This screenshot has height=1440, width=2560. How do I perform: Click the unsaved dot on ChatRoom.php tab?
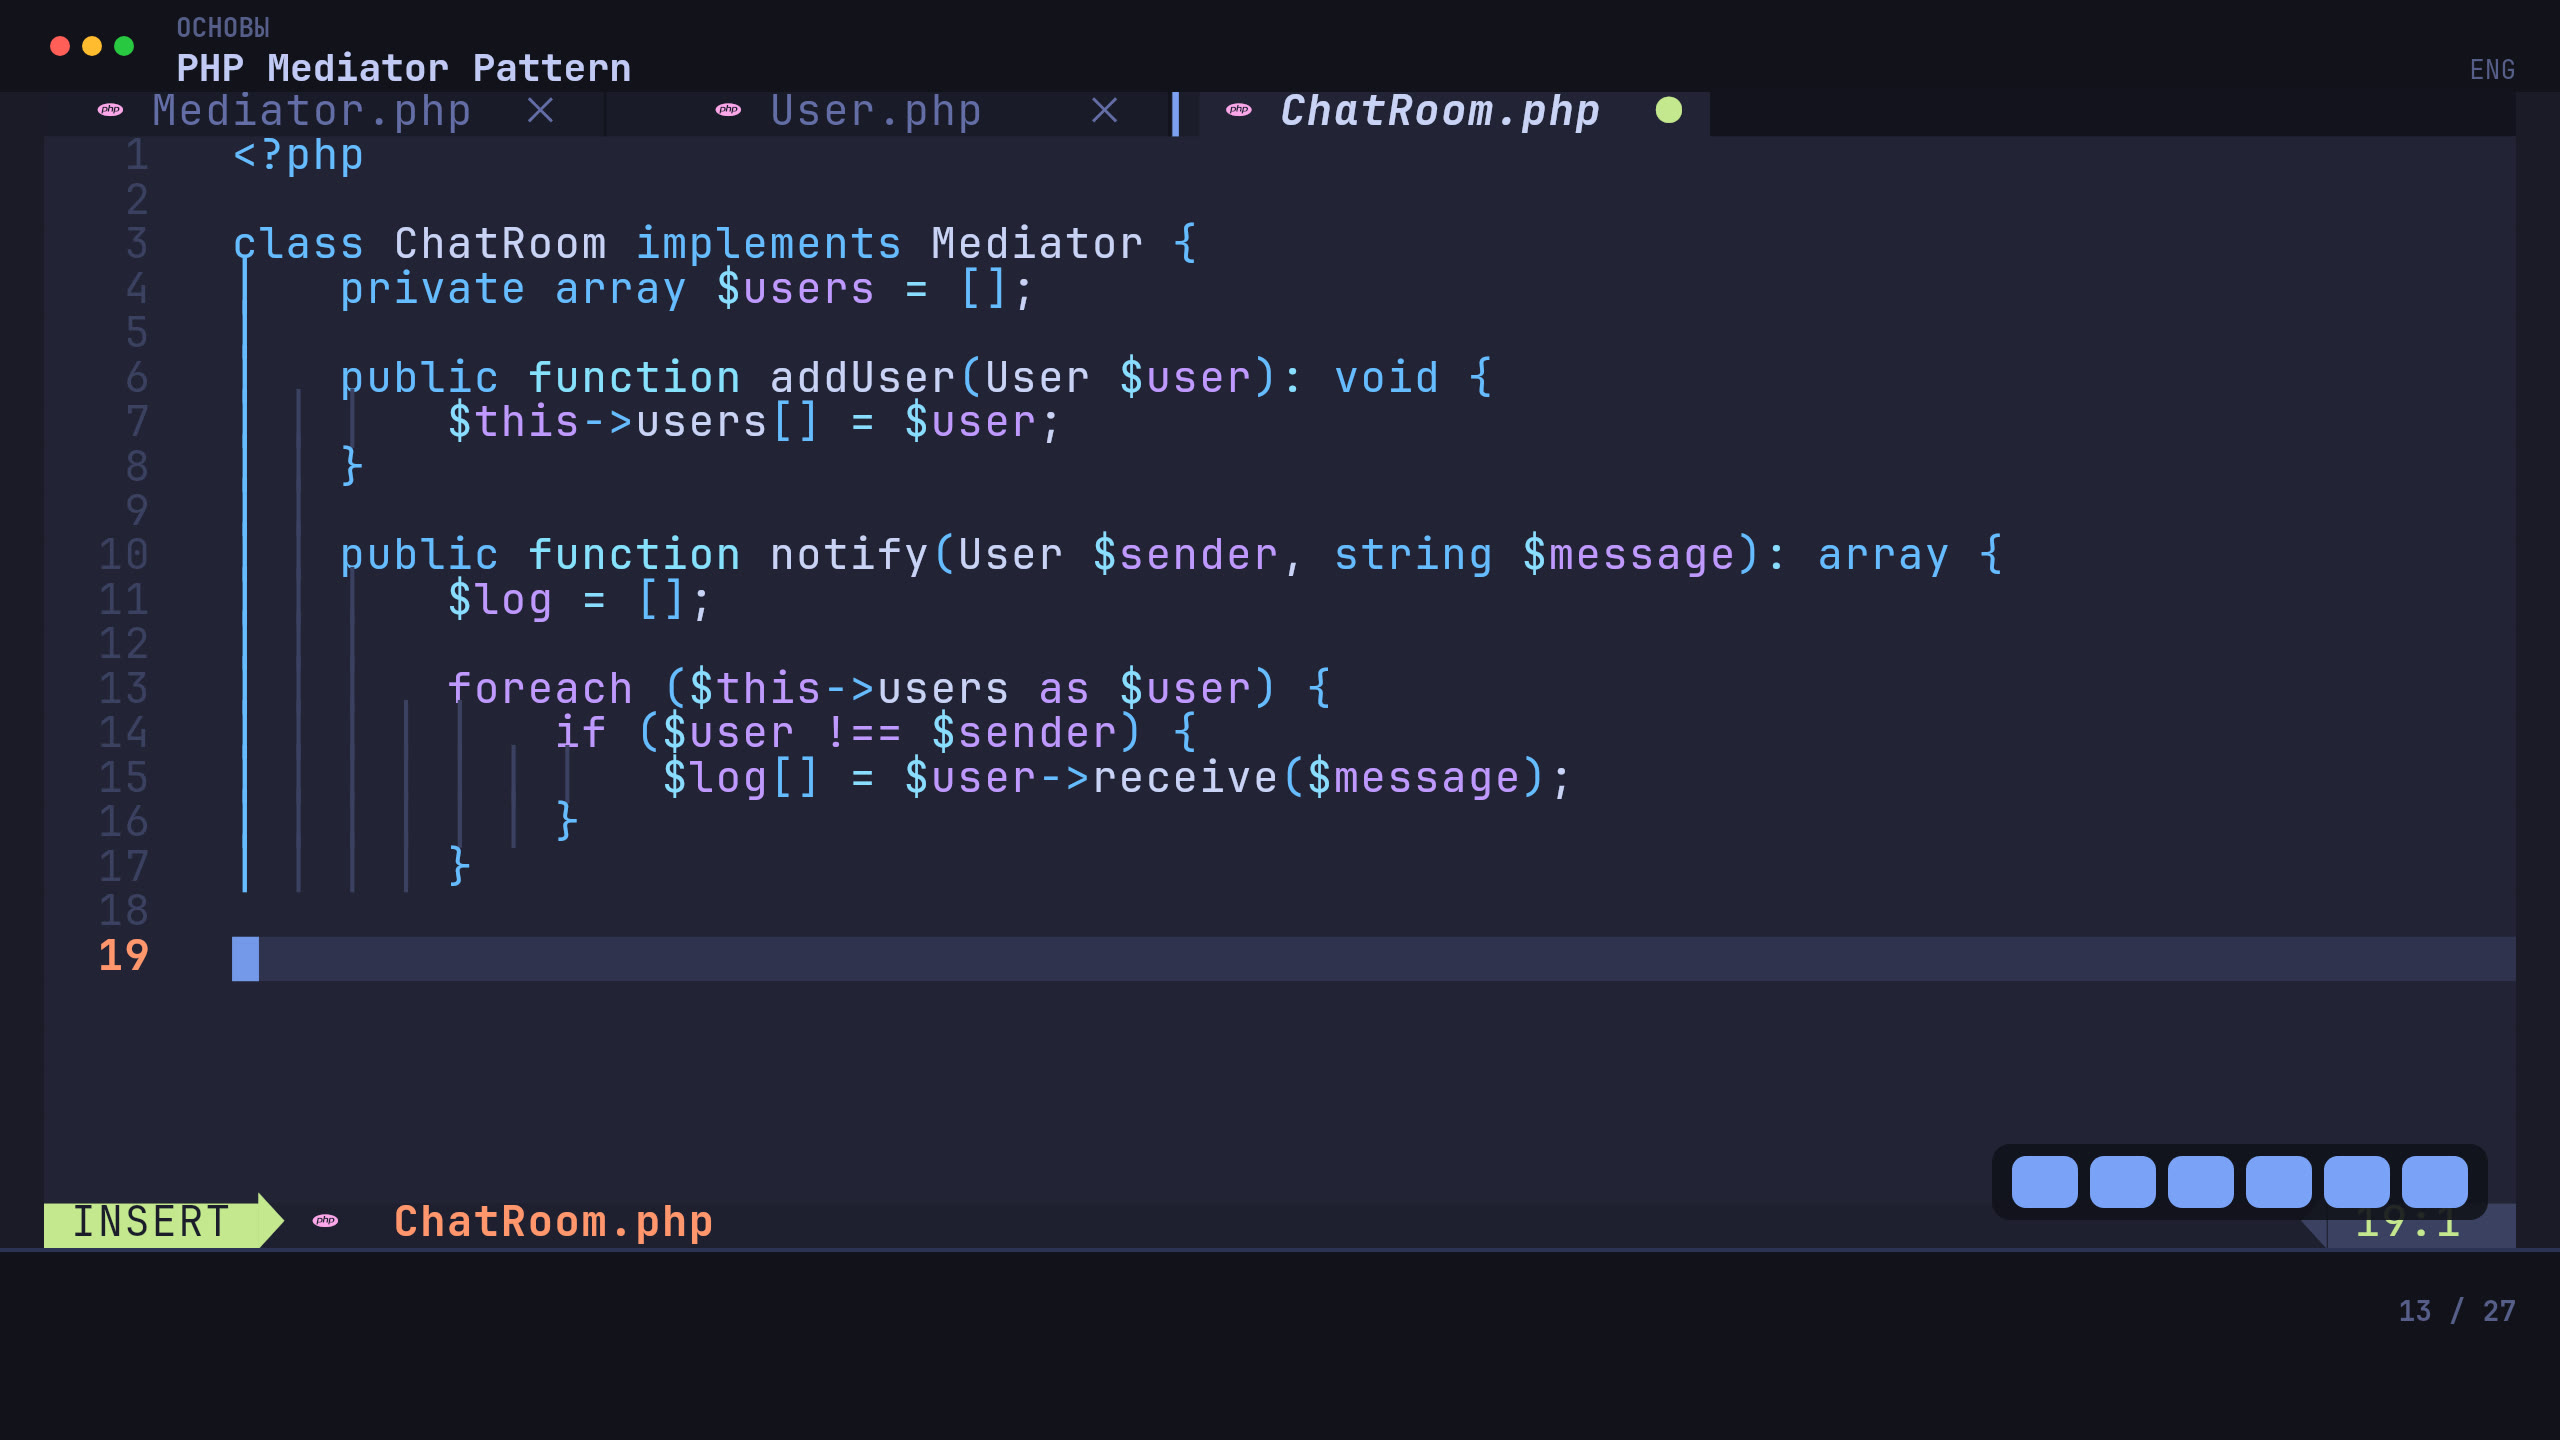(1669, 110)
